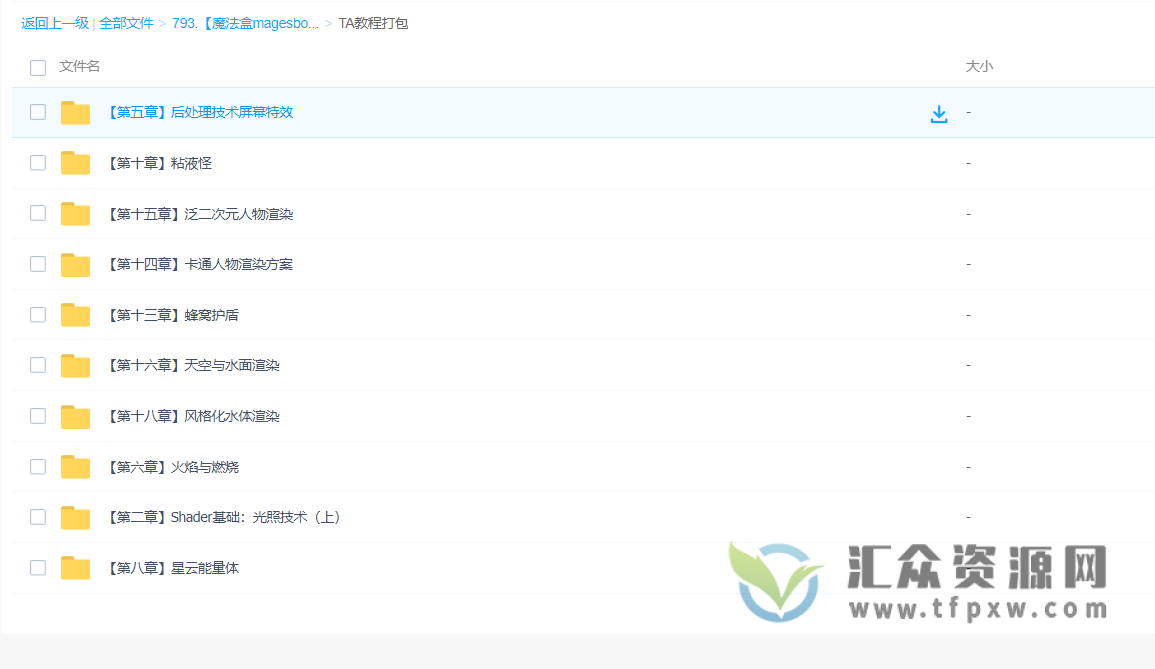The height and width of the screenshot is (669, 1155).
Task: Open 全部文件 in the breadcrumb
Action: tap(126, 23)
